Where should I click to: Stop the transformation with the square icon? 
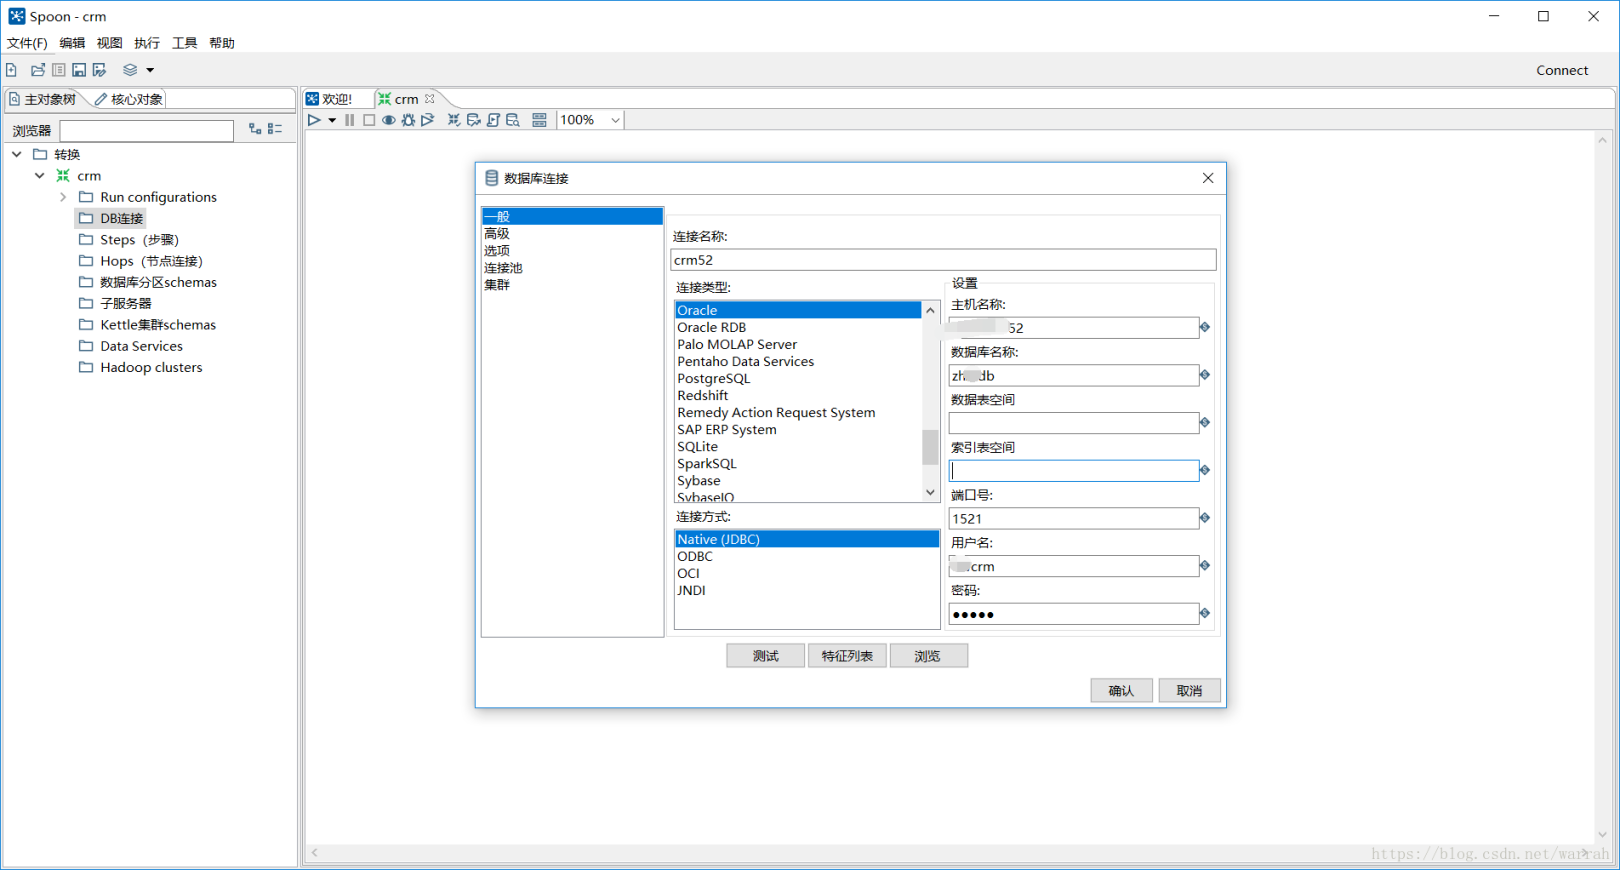coord(369,120)
